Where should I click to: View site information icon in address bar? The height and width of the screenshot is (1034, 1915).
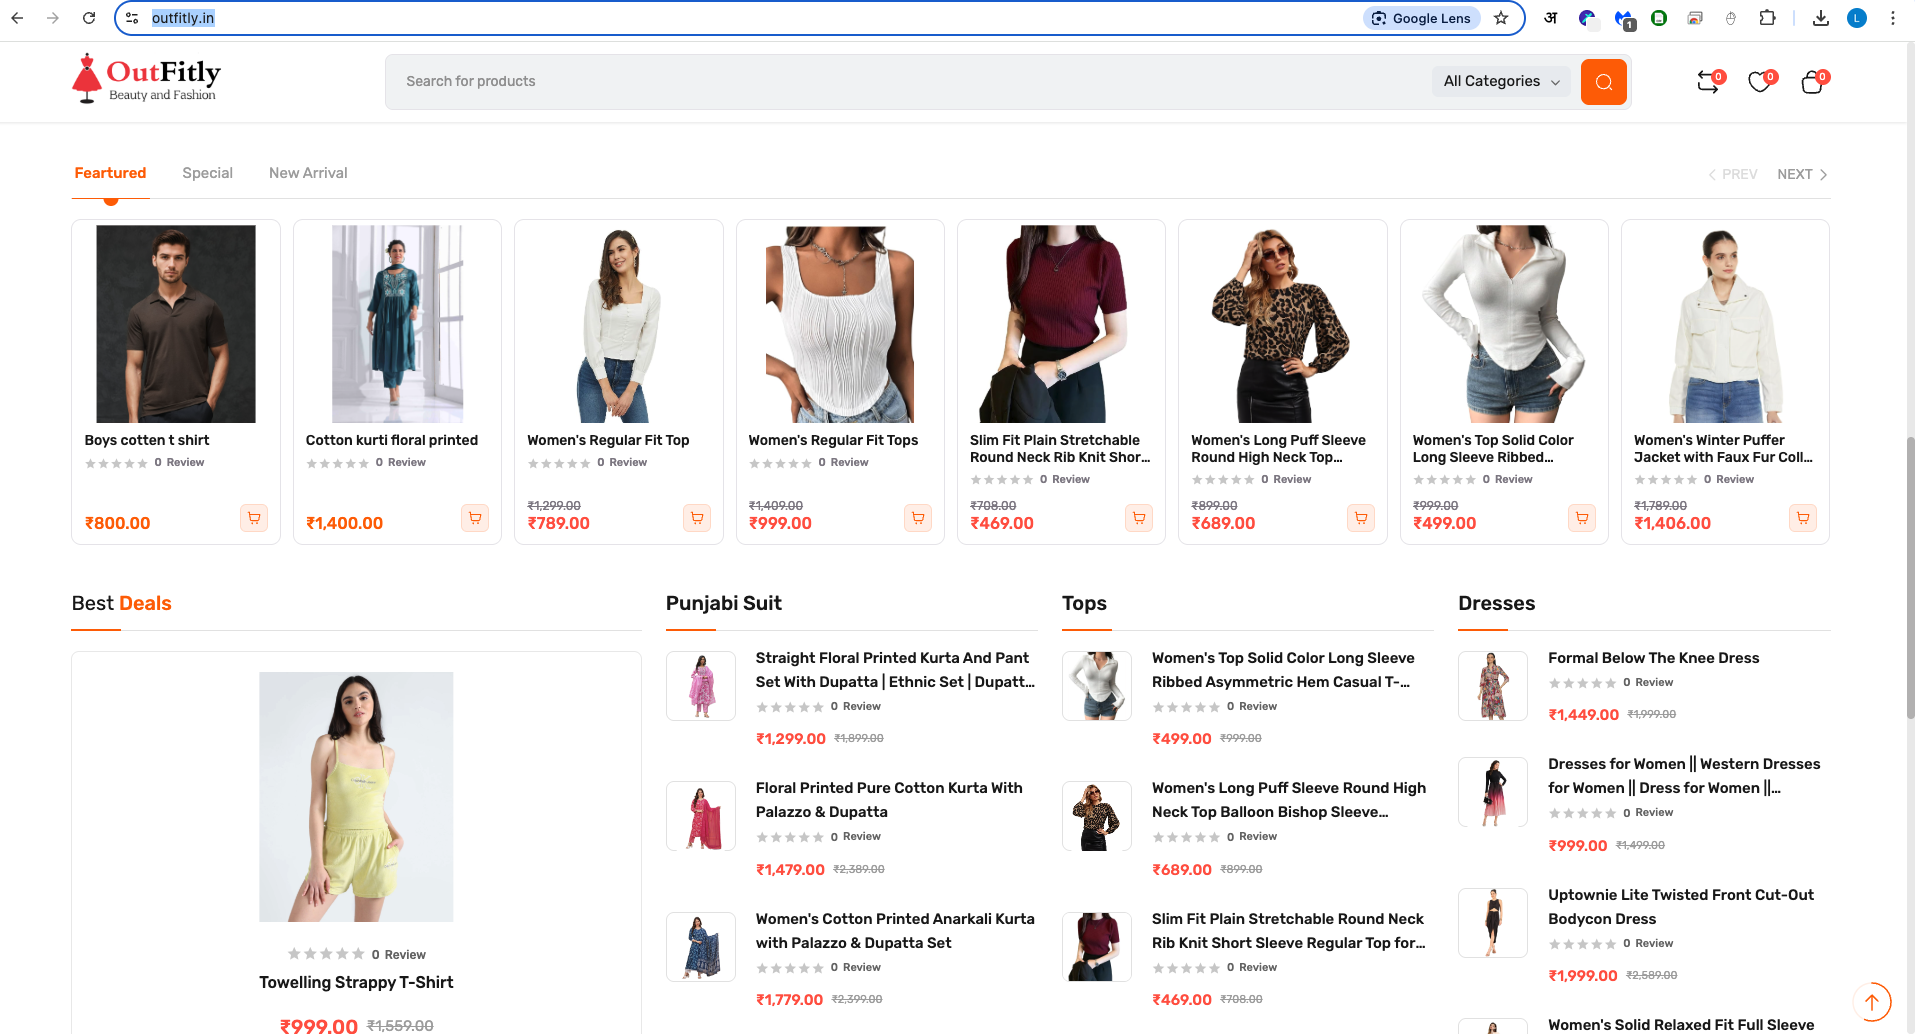132,18
